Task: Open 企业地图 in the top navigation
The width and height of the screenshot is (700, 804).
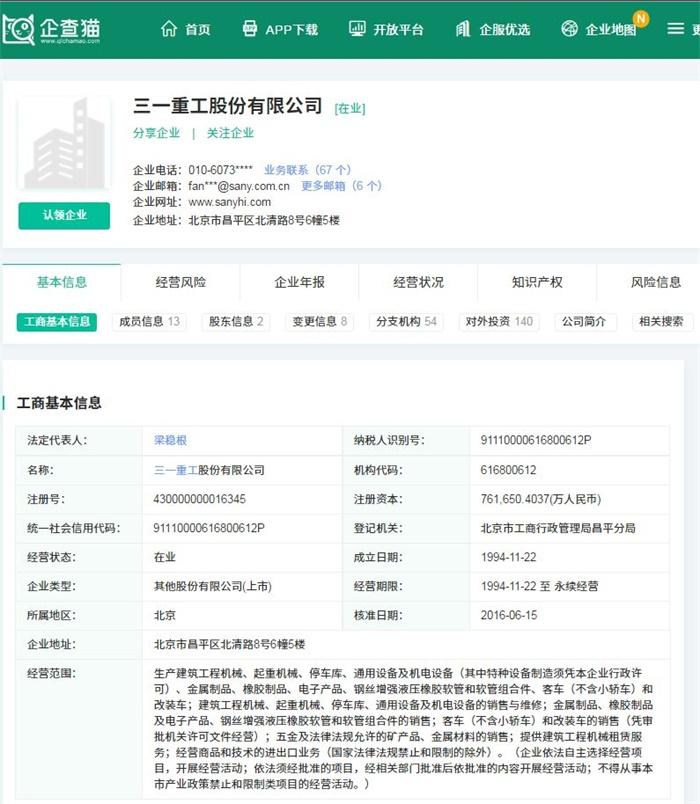Action: click(611, 29)
